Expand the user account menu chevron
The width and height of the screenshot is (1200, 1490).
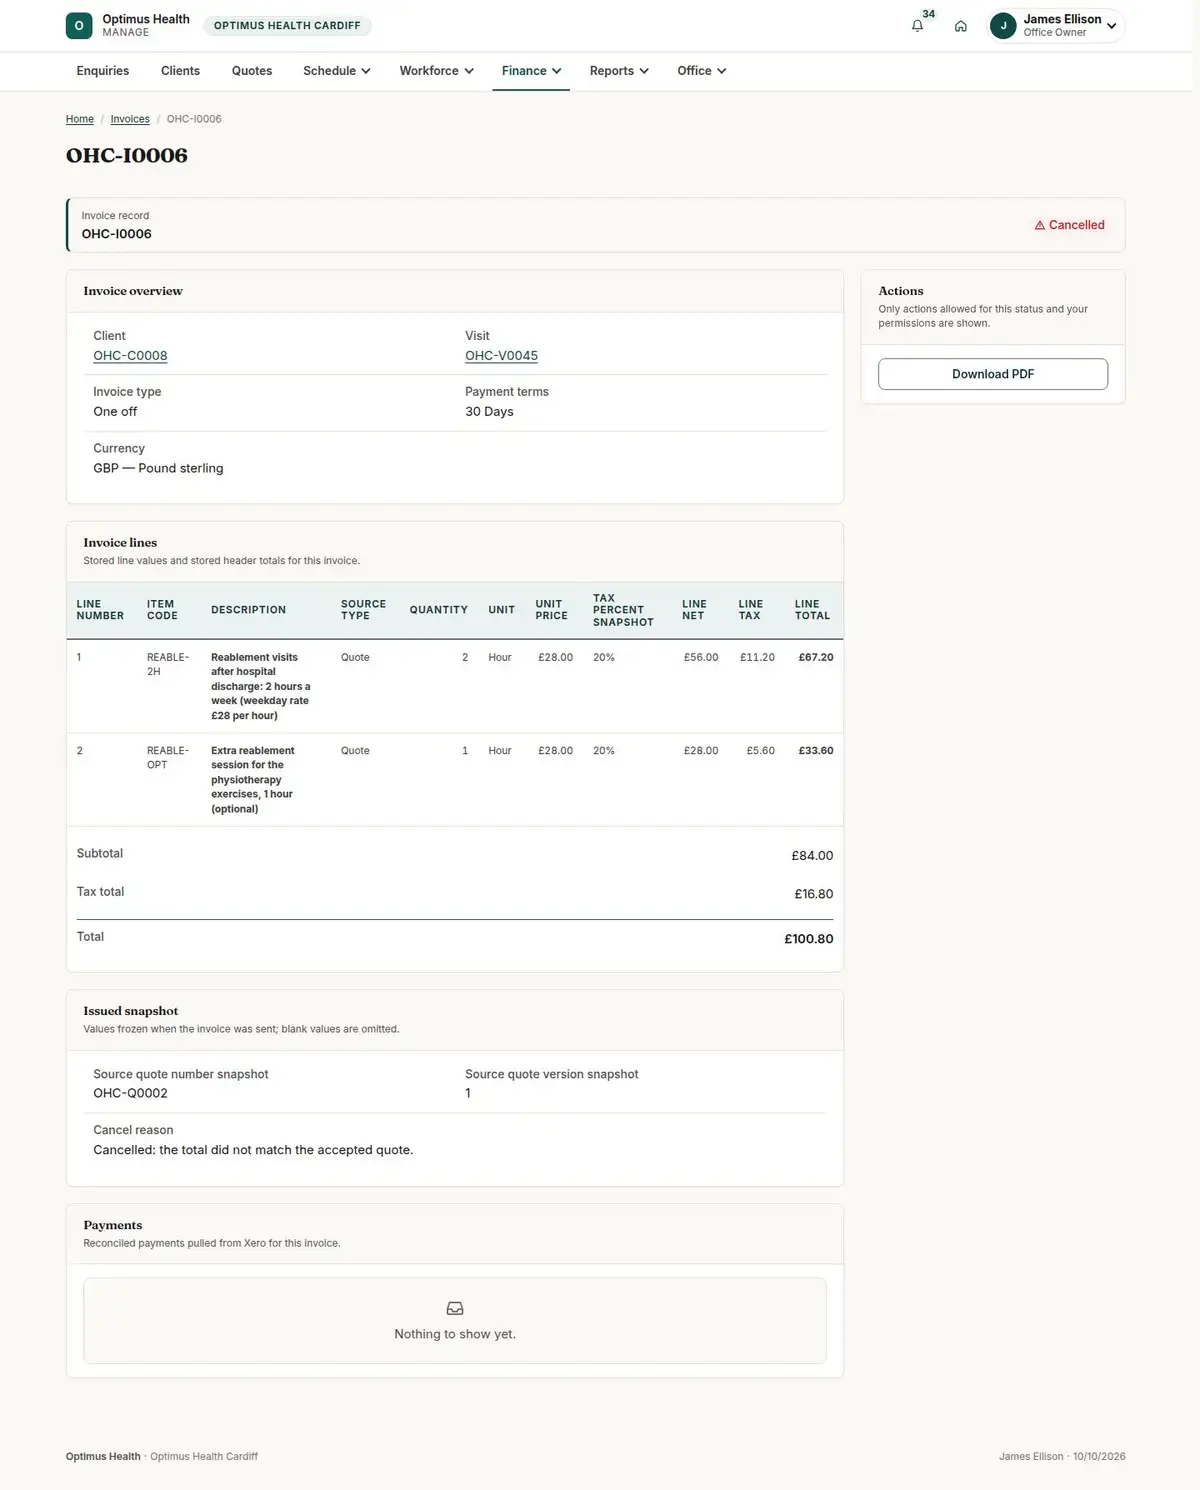(1111, 26)
